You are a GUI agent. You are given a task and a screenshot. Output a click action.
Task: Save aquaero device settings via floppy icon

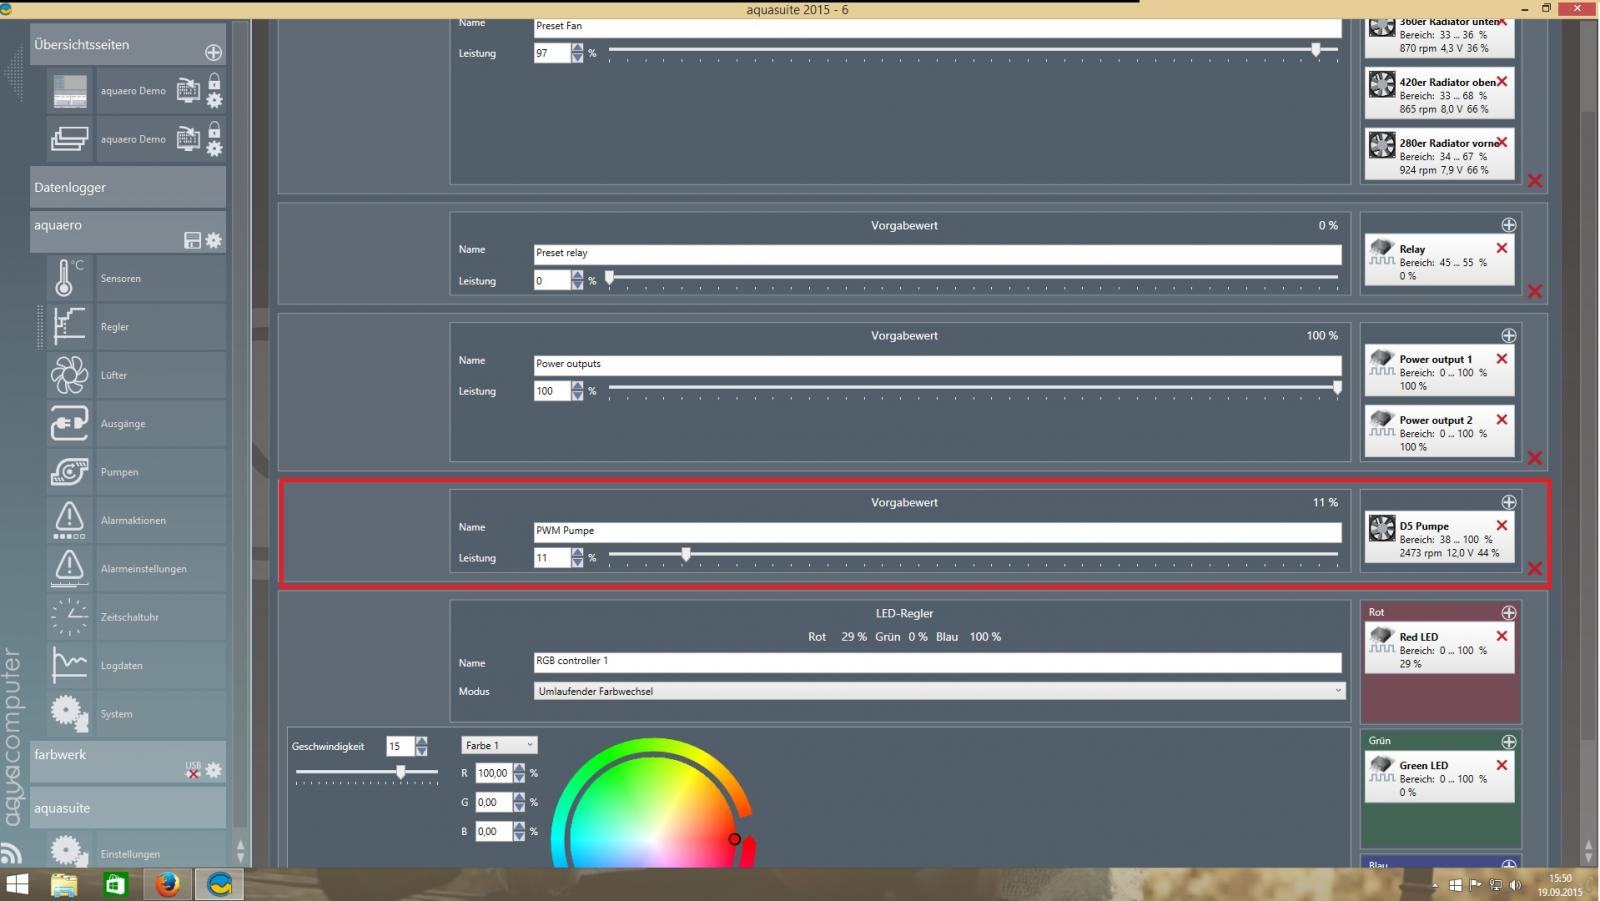click(x=193, y=240)
